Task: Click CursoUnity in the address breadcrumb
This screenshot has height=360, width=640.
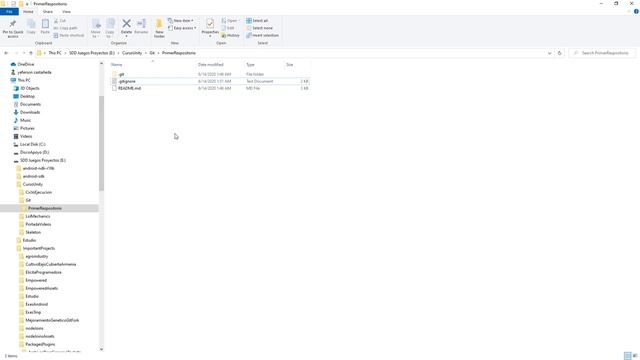Action: (x=132, y=53)
